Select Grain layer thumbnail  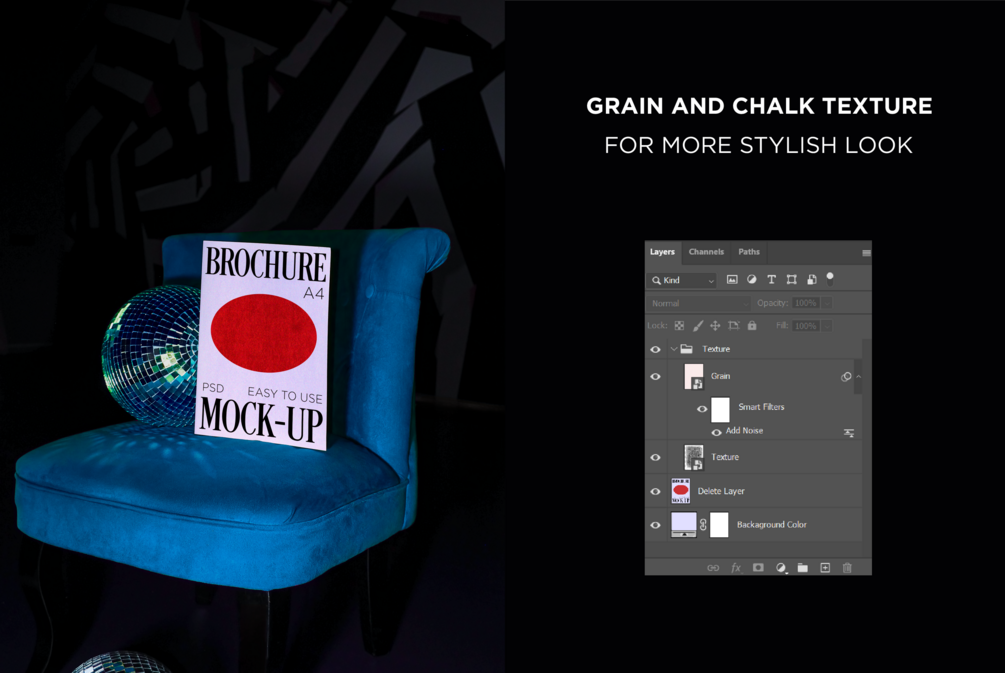[x=694, y=377]
